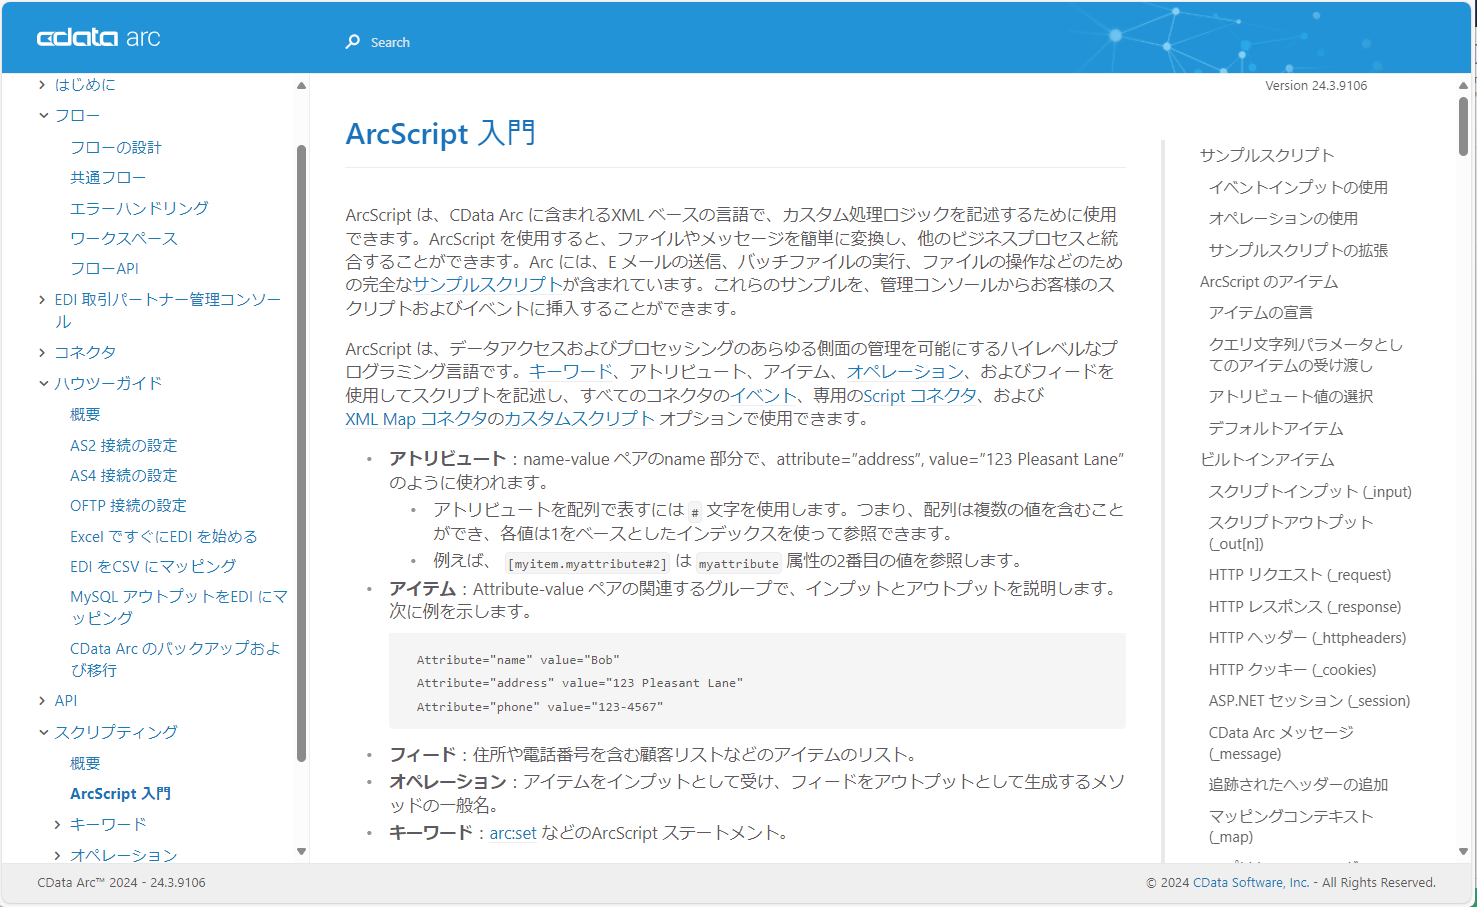Open 共通フロー page
1477x907 pixels.
108,177
